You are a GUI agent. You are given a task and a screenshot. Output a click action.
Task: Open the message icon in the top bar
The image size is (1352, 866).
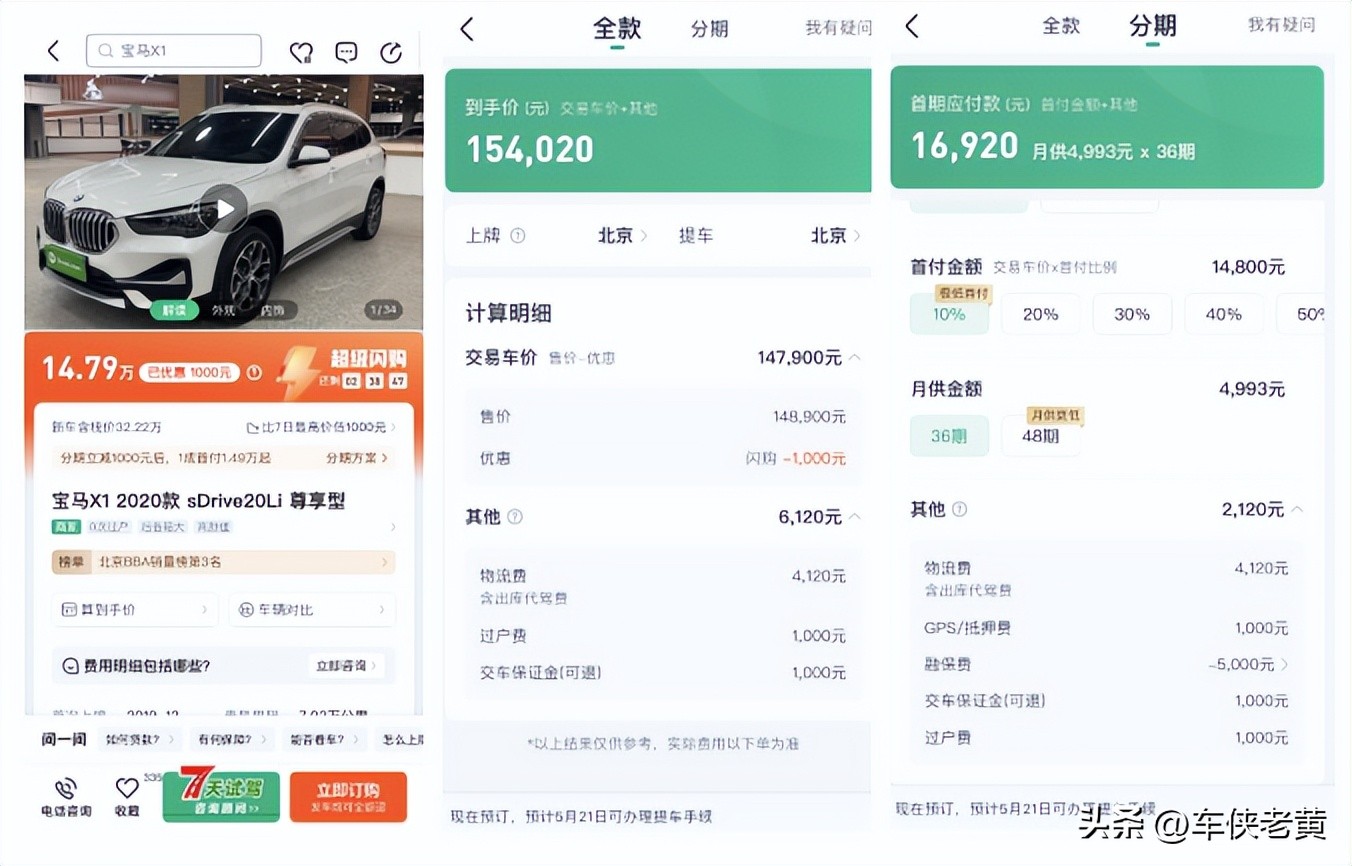tap(346, 50)
